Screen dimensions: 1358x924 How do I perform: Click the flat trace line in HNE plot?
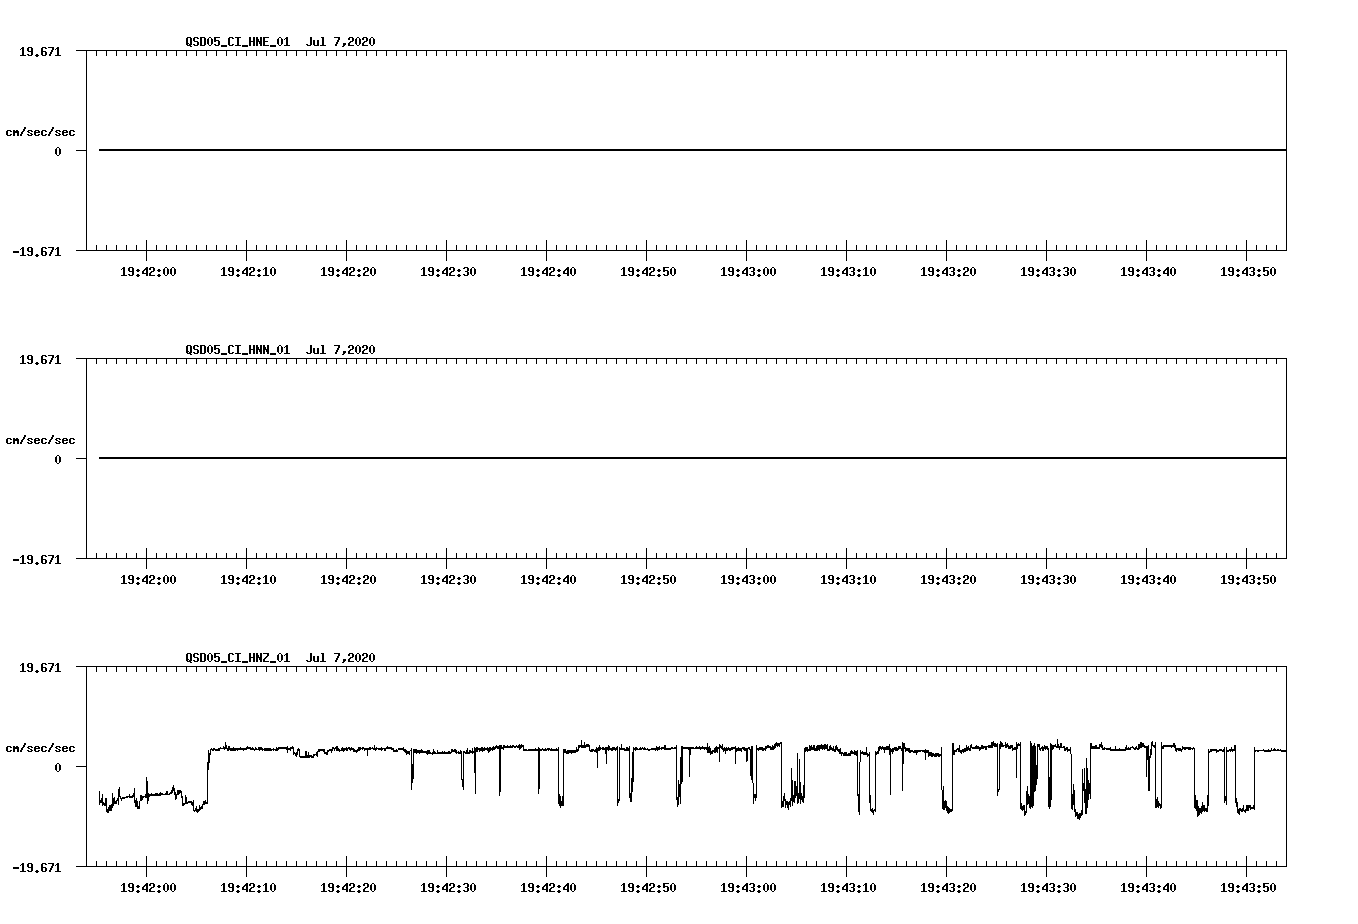click(x=692, y=150)
